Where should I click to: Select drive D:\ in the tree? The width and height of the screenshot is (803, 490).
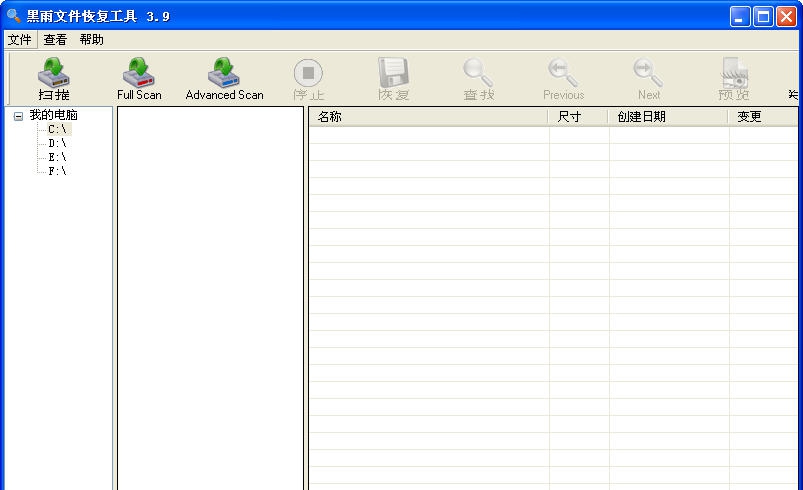[x=57, y=143]
